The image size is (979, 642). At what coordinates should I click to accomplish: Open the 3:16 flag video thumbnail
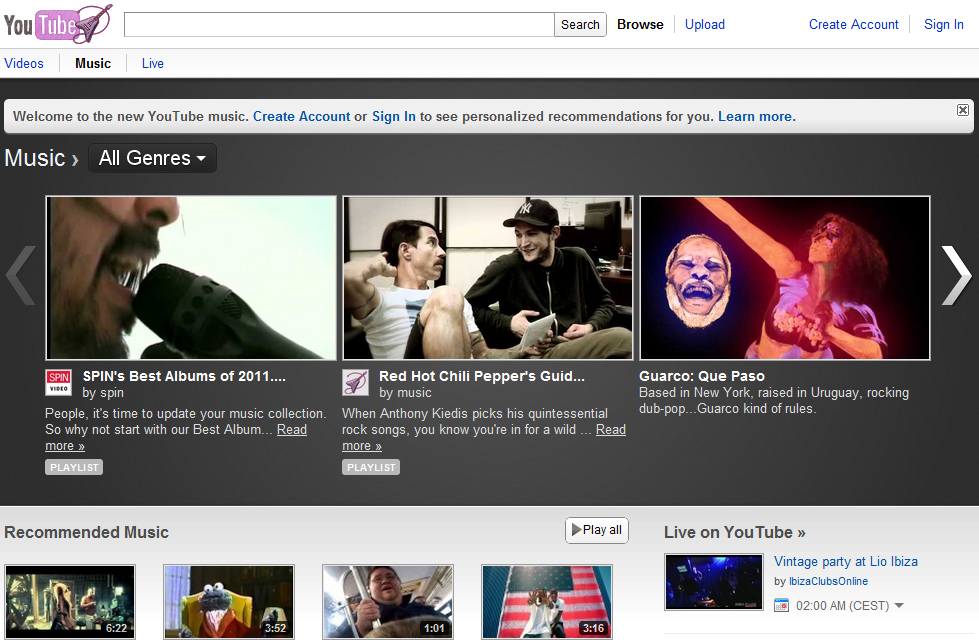pos(547,602)
